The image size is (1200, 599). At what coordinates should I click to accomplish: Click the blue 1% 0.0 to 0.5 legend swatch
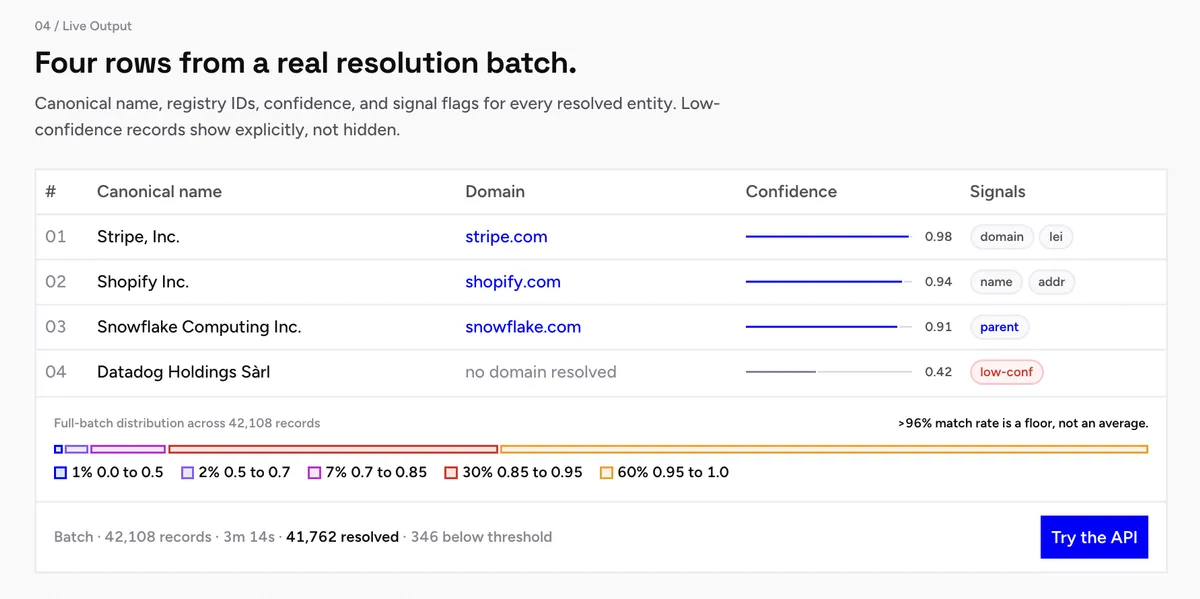(61, 472)
